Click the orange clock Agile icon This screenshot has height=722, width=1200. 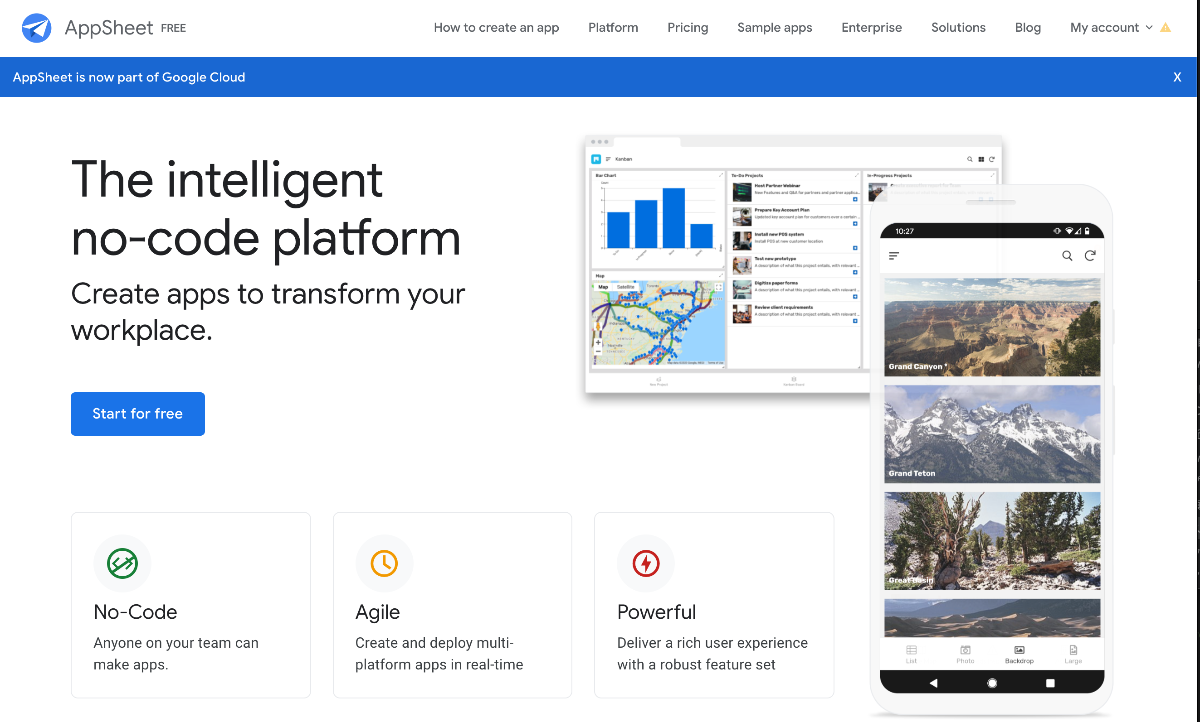(384, 563)
